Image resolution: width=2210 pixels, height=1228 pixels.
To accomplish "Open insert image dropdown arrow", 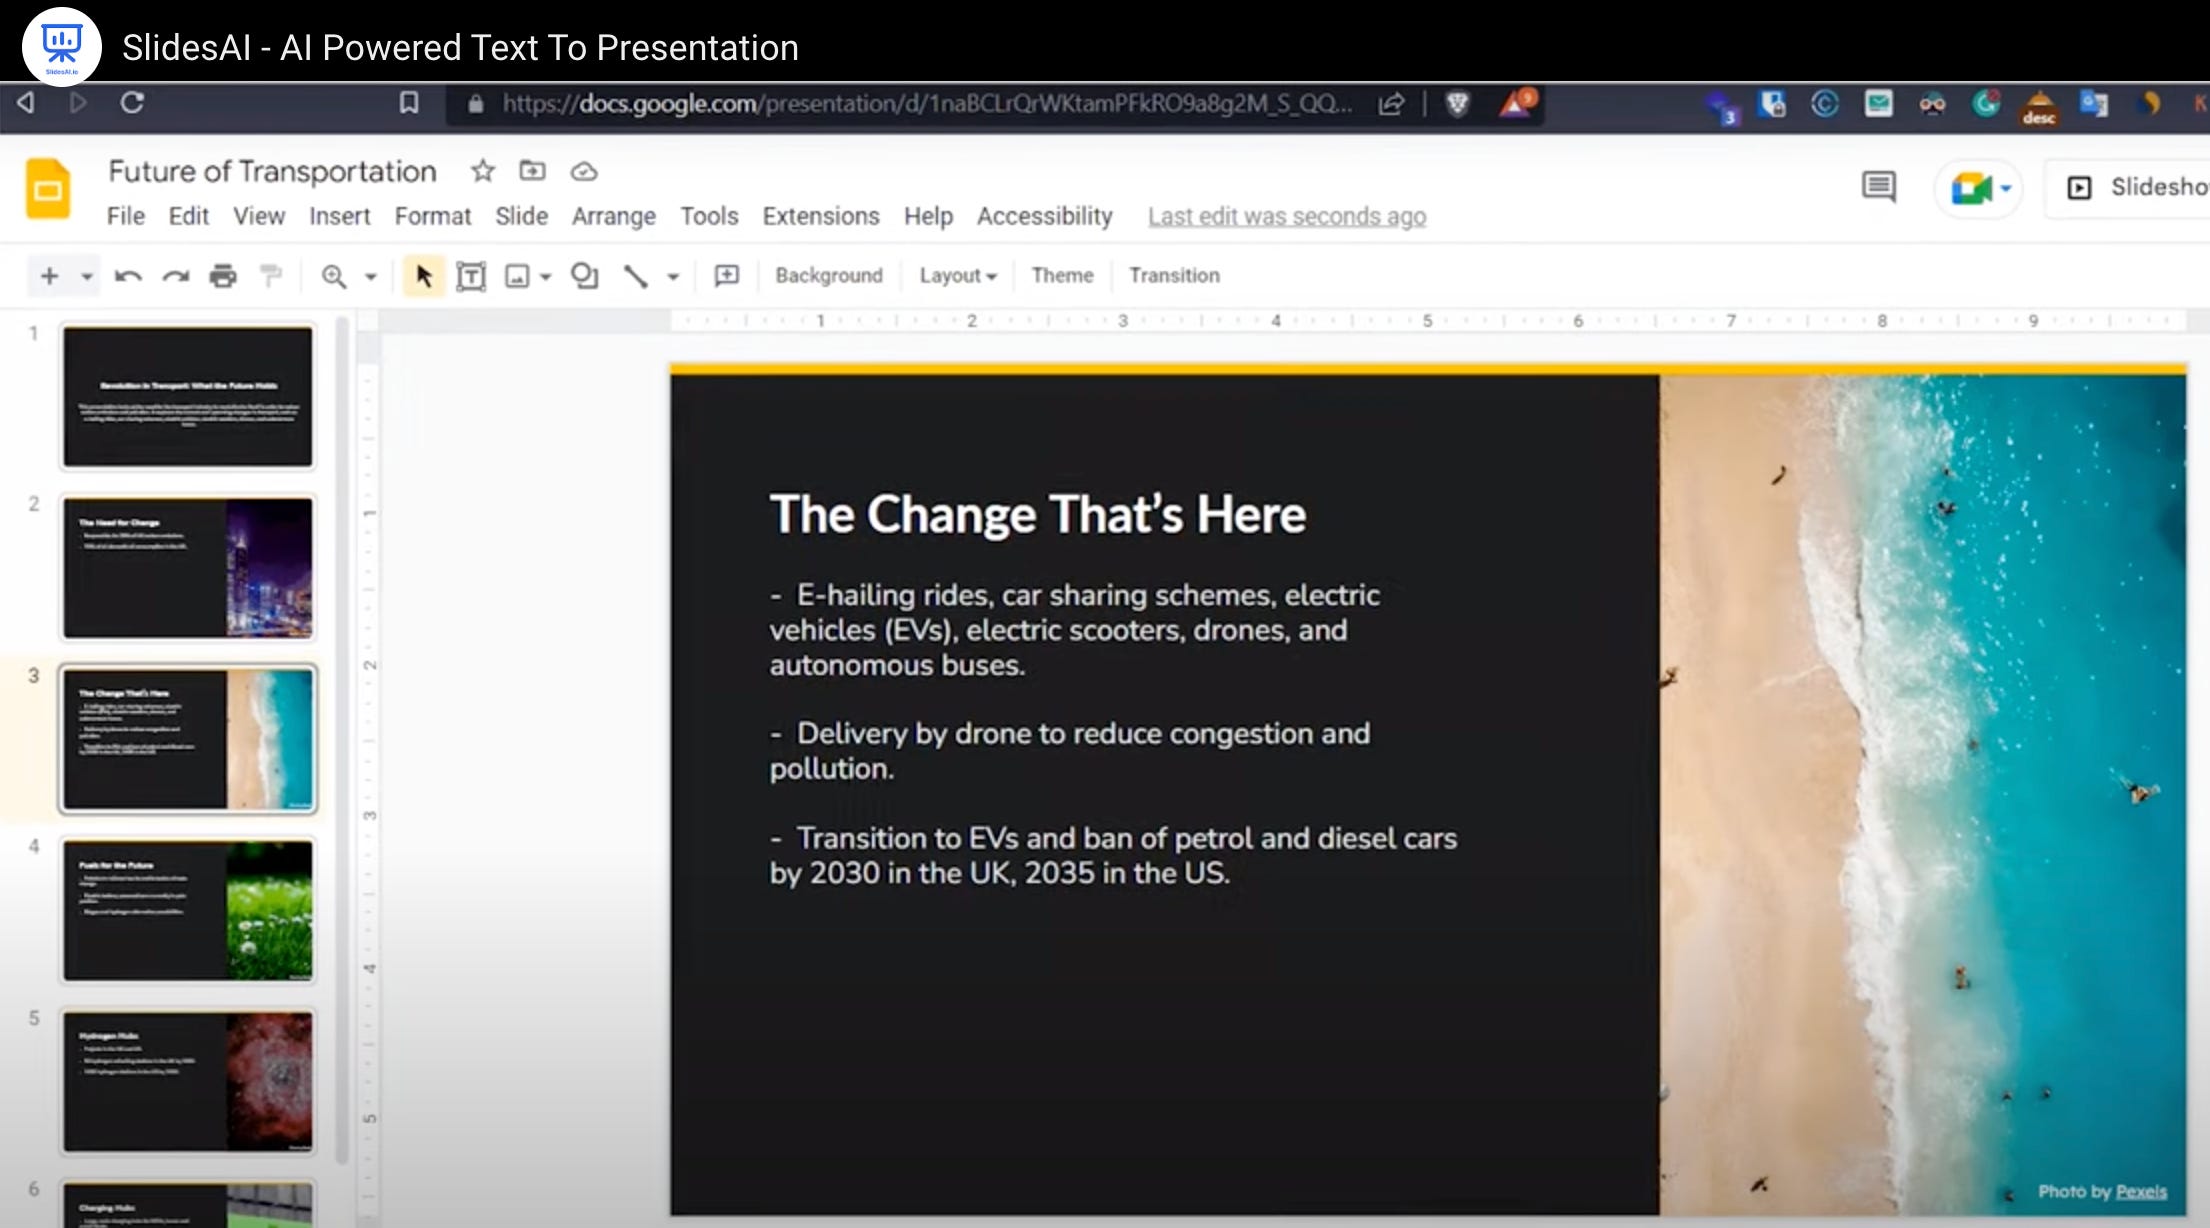I will (546, 277).
